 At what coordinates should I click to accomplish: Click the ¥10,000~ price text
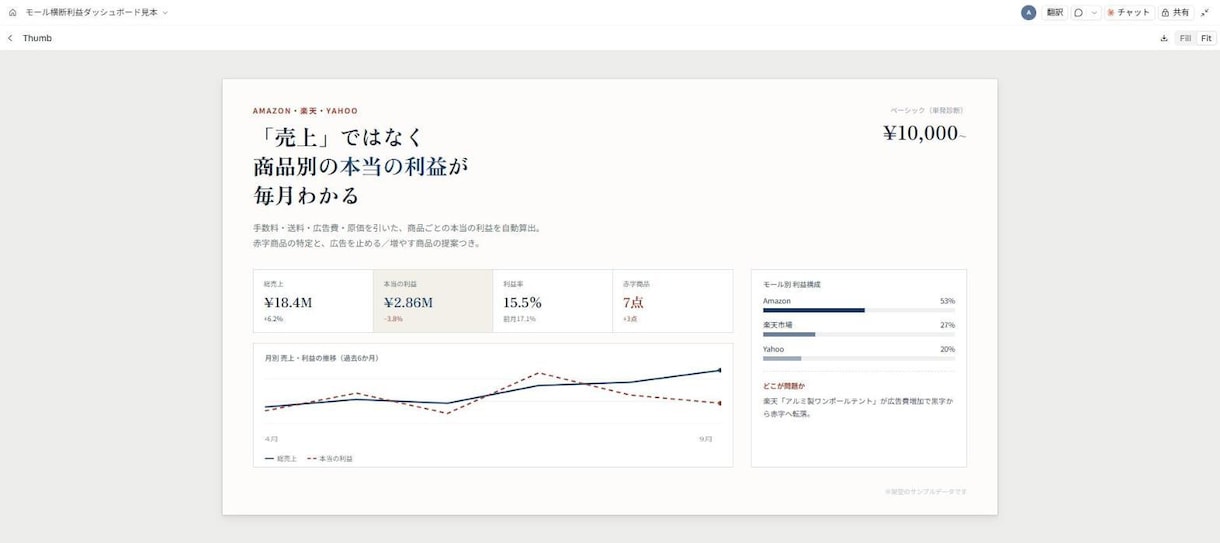click(x=924, y=133)
